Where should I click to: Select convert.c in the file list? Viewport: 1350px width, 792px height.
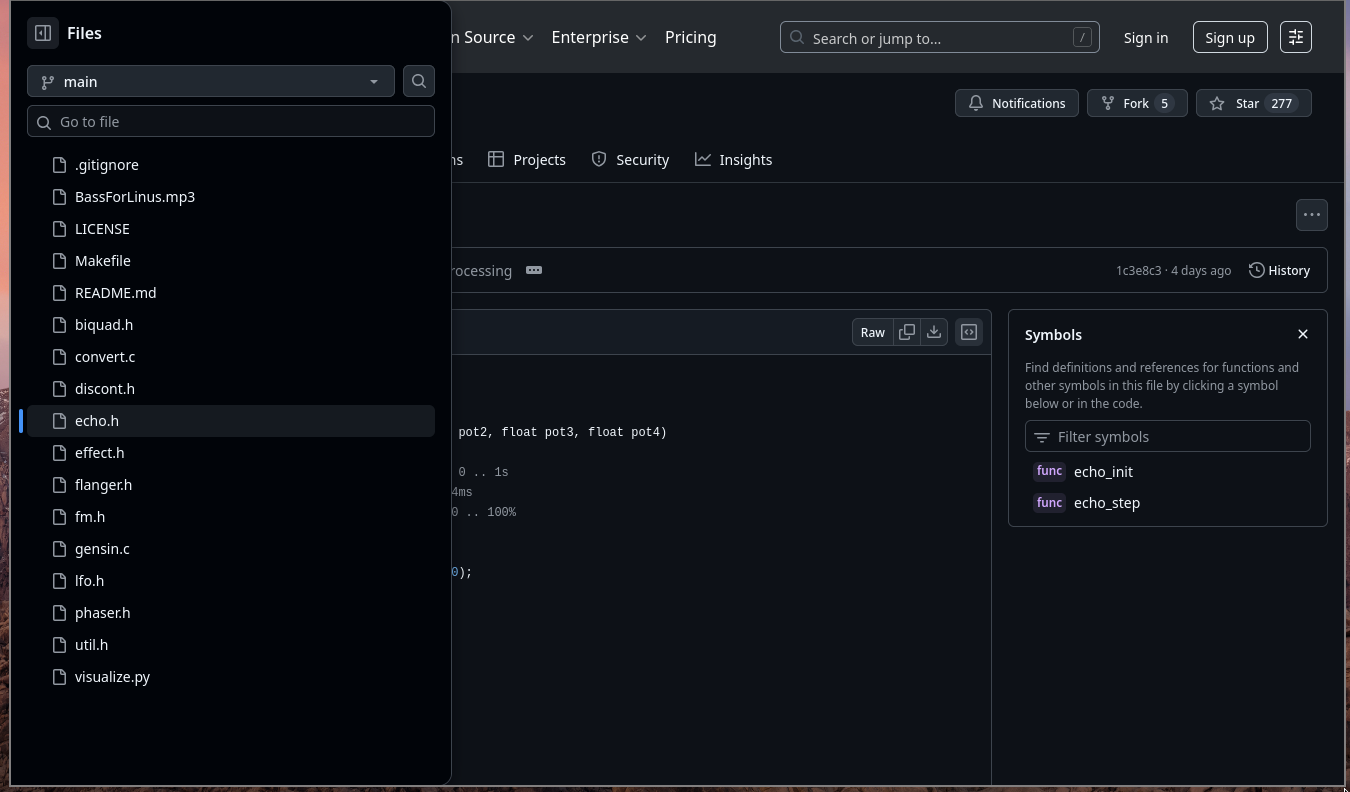[231, 357]
